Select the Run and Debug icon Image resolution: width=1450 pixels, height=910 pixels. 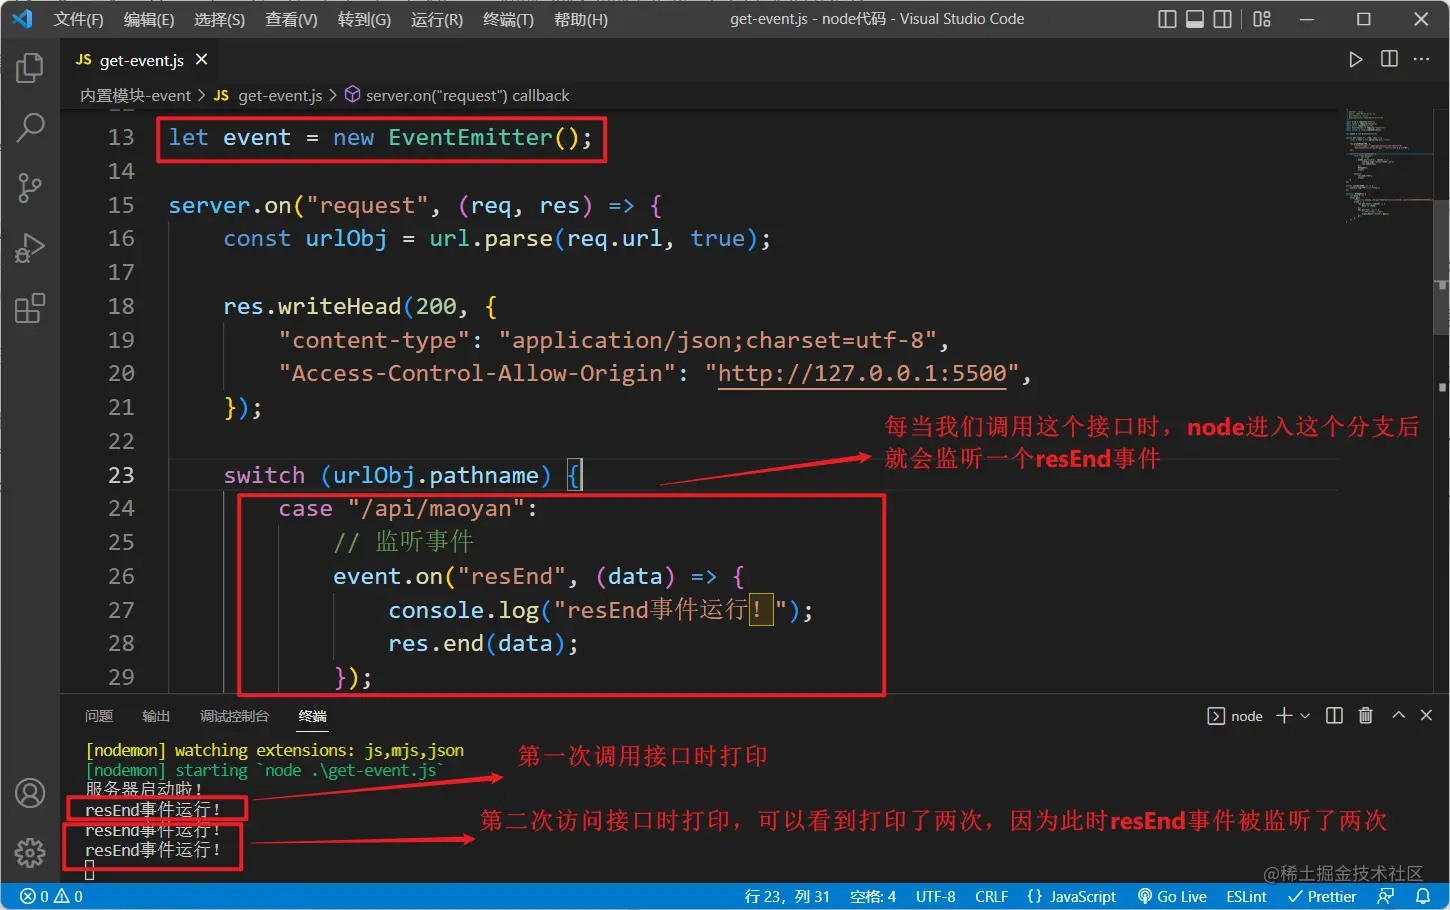[29, 248]
